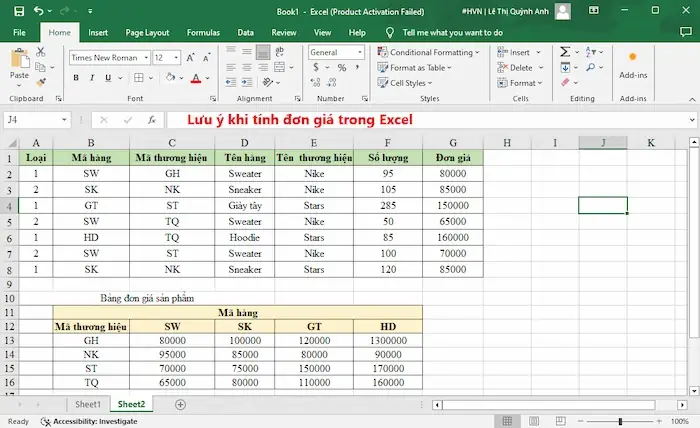The height and width of the screenshot is (428, 700).
Task: Click the zoom slider handle
Action: pyautogui.click(x=620, y=421)
